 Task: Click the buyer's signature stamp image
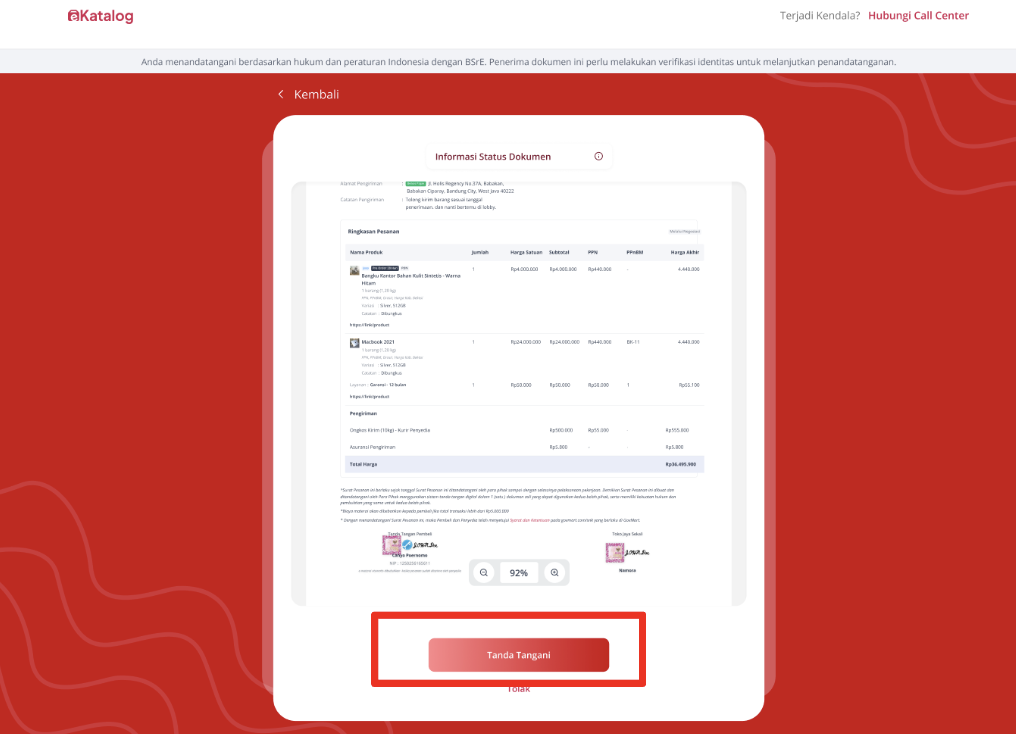point(391,545)
